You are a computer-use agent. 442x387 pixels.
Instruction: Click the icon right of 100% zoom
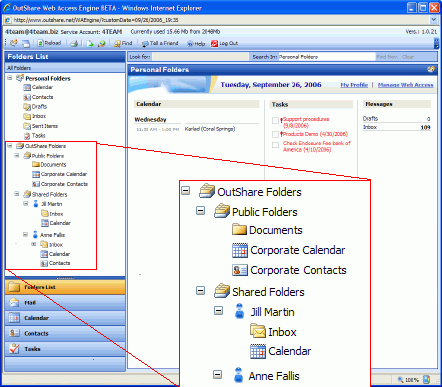[426, 379]
